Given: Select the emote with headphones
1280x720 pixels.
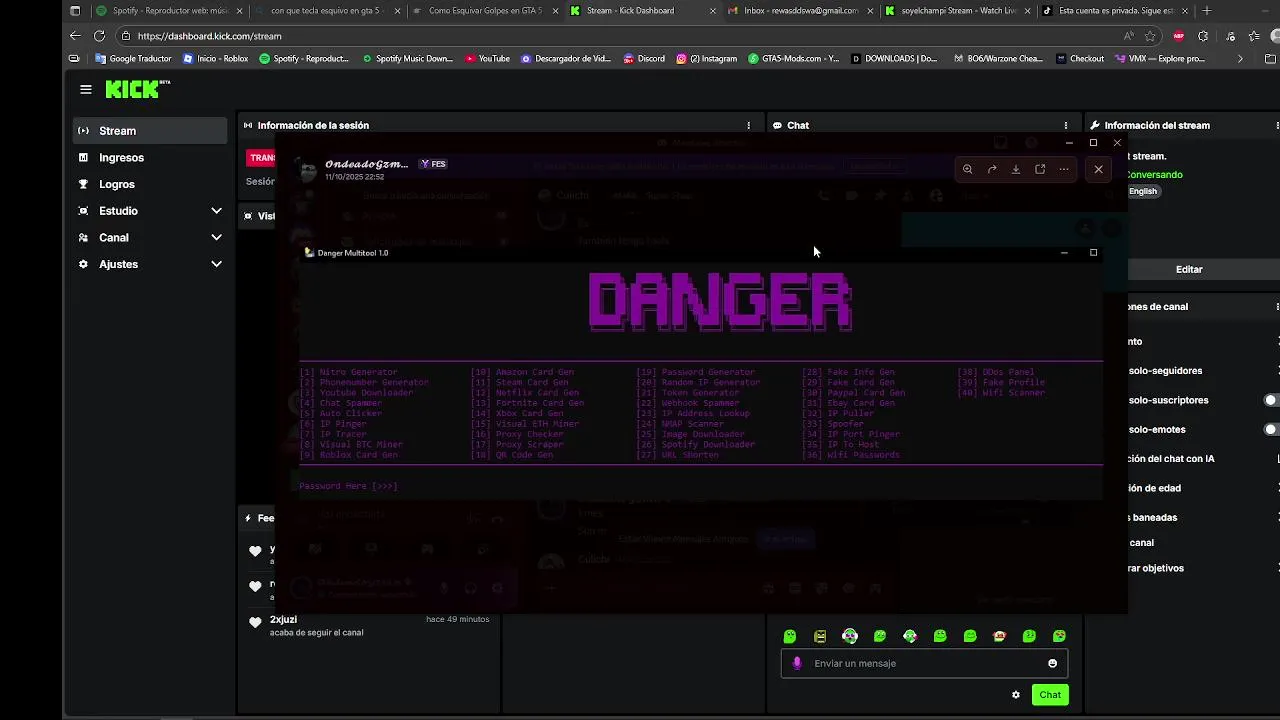Looking at the screenshot, I should pos(850,636).
